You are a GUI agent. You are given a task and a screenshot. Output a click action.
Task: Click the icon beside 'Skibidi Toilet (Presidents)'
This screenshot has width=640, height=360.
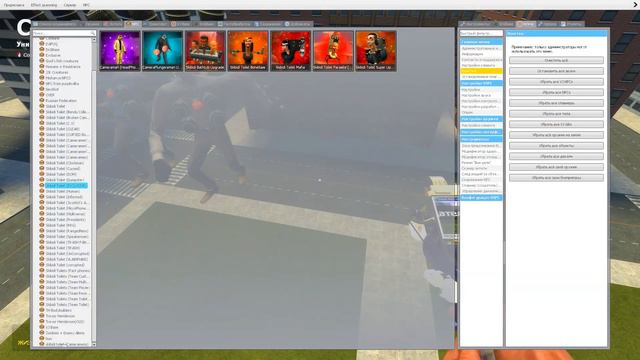pos(42,220)
